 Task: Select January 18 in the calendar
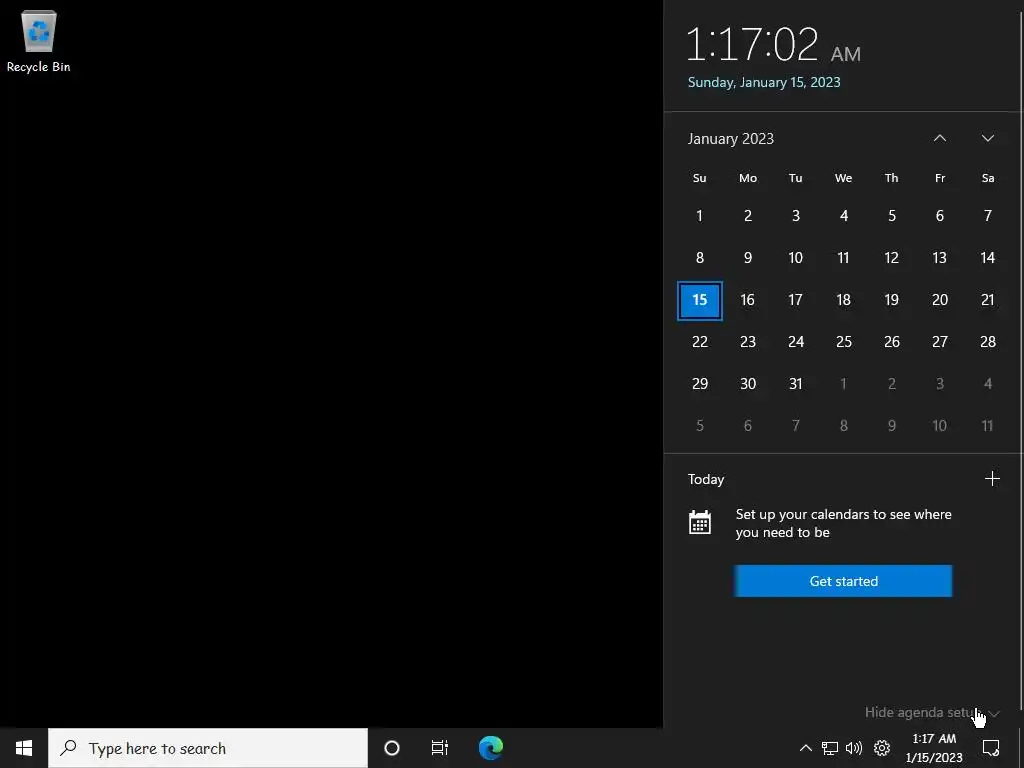(844, 300)
